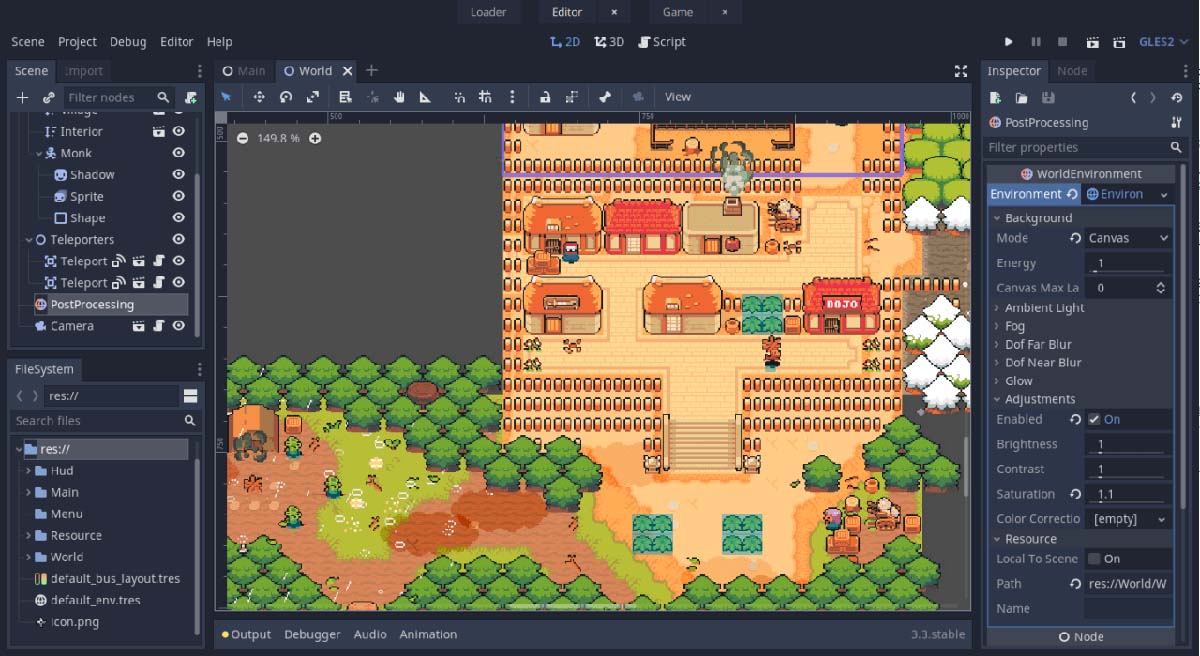Toggle distraction-free mode in viewport
This screenshot has height=656, width=1200.
(x=961, y=71)
